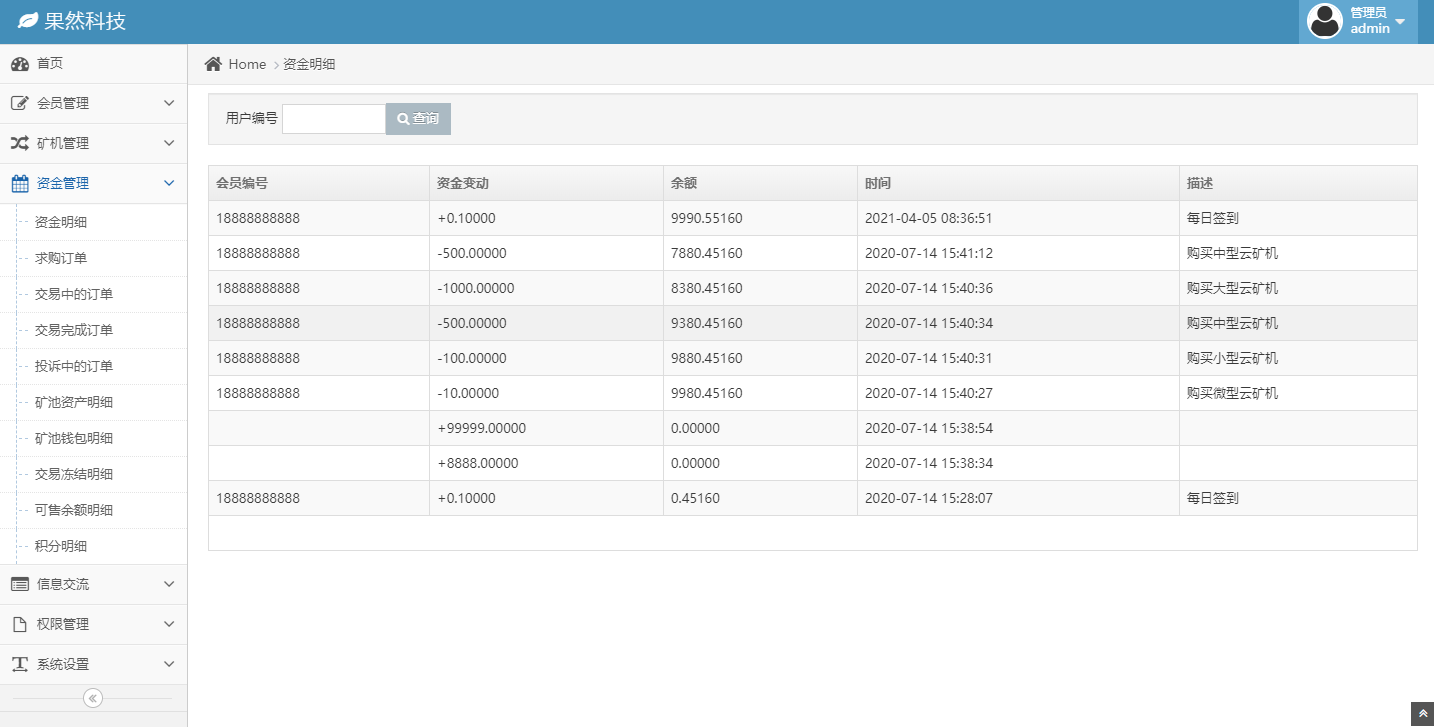Select the 资金管理 menu item
Screen dimensions: 1434x727
pyautogui.click(x=93, y=184)
